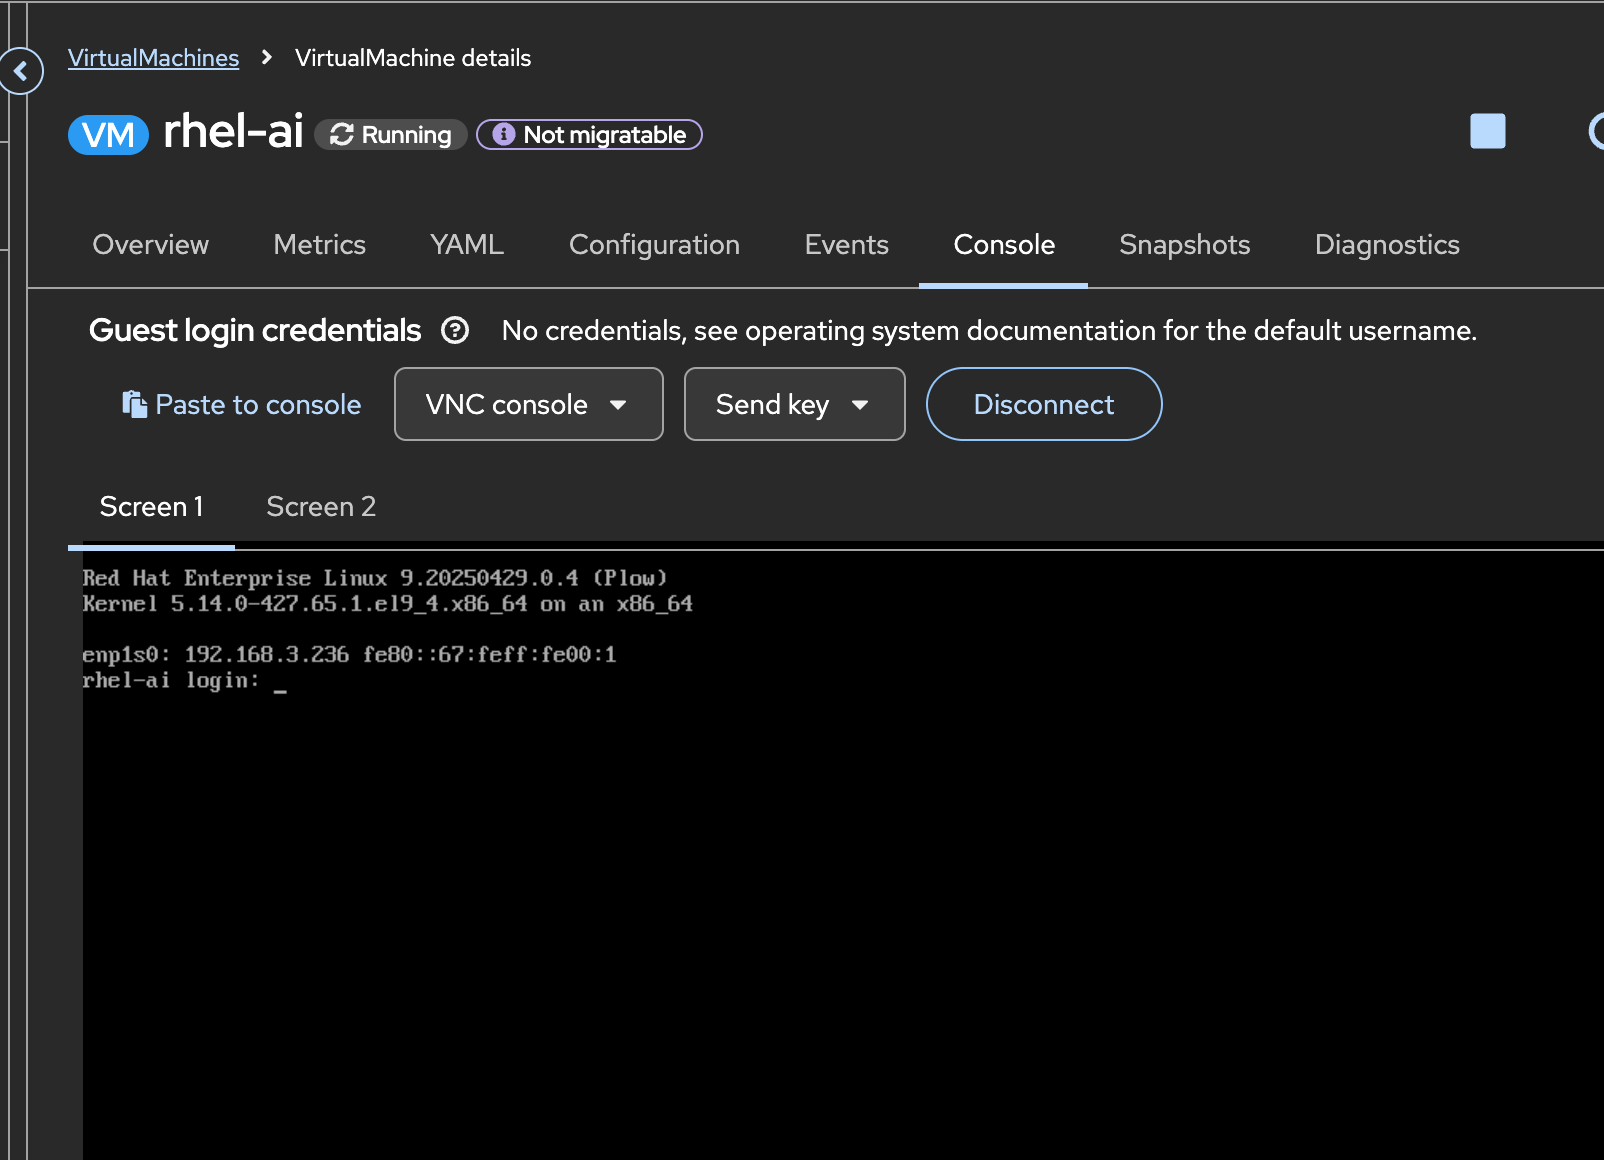Click the VM resource badge icon
The width and height of the screenshot is (1604, 1160).
108,134
